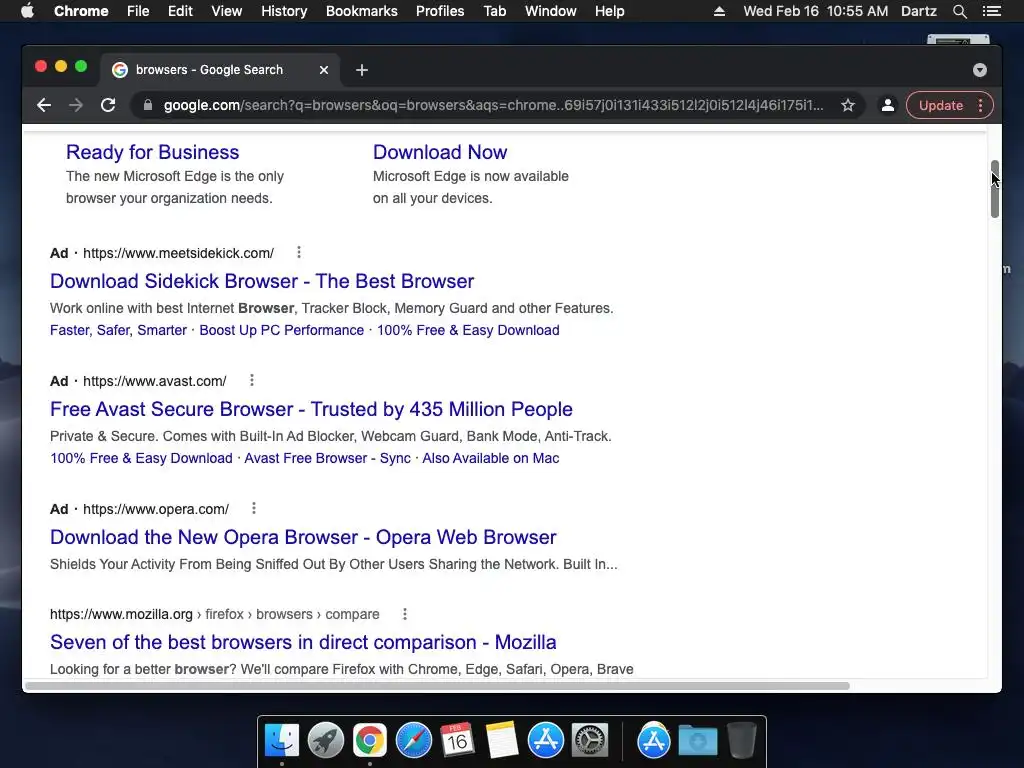Open options for the meetsidekick.com ad
Image resolution: width=1024 pixels, height=768 pixels.
[298, 252]
